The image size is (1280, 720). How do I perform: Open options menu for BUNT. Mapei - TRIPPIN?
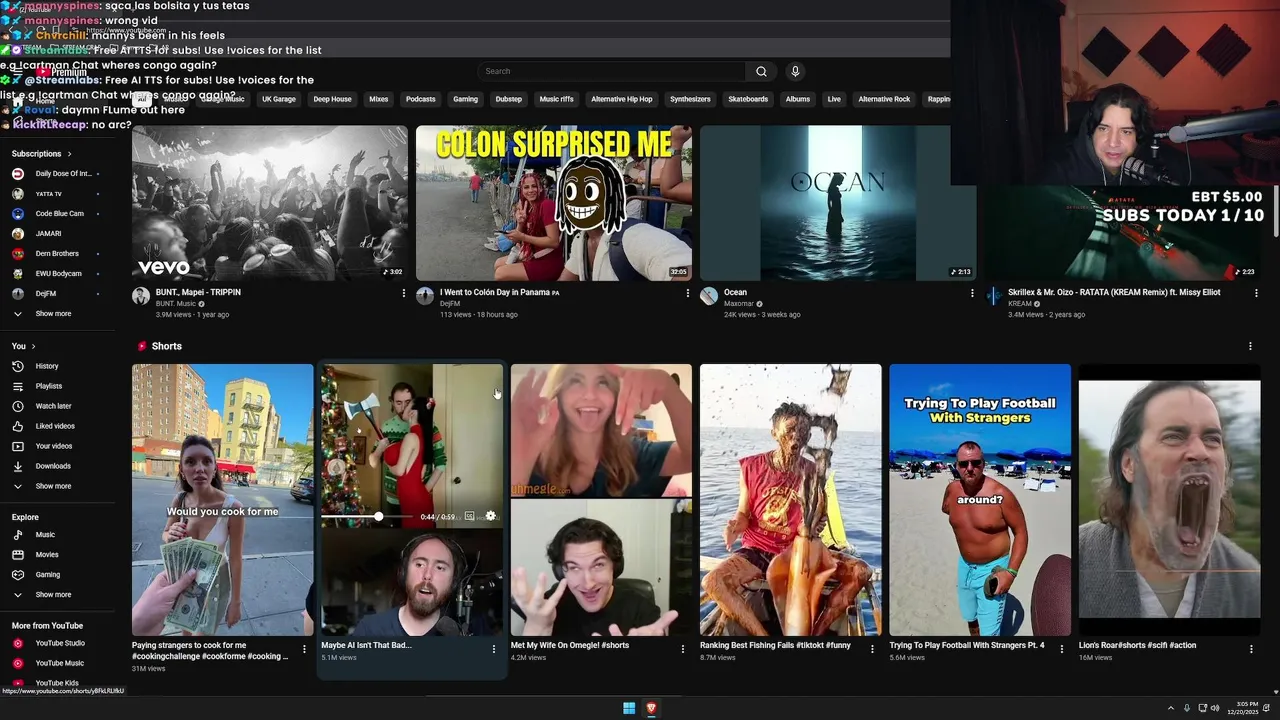click(404, 293)
